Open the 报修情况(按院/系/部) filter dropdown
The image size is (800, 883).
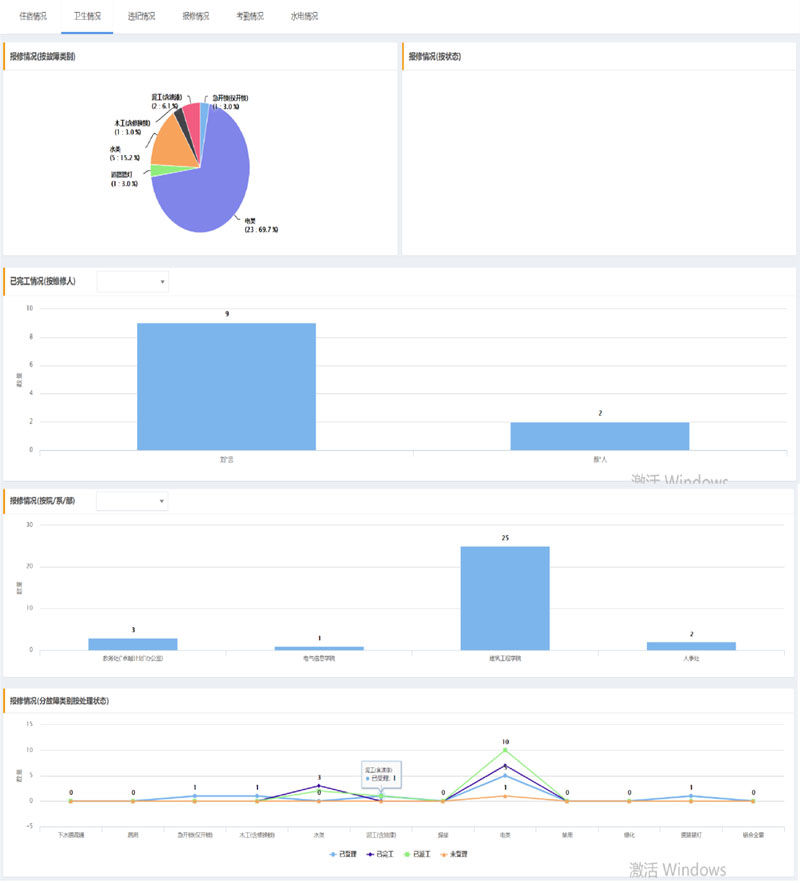tap(133, 501)
